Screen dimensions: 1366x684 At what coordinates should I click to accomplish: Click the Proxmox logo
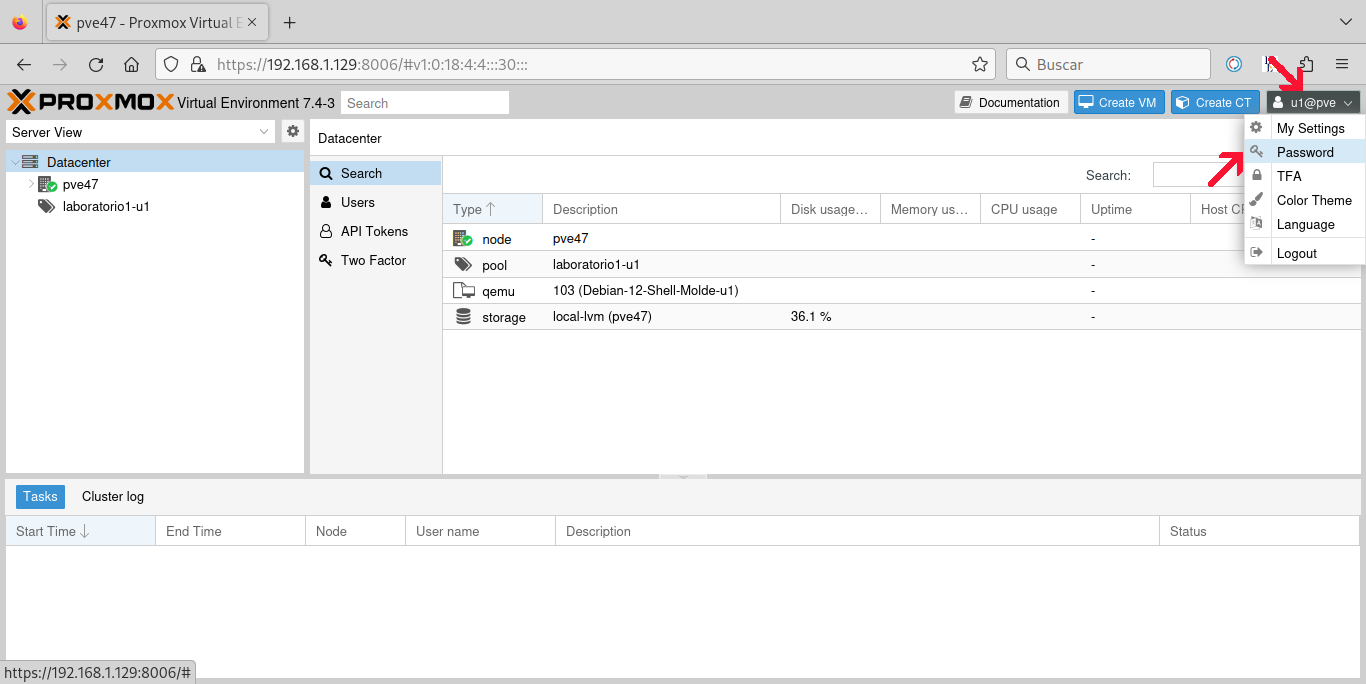[90, 102]
